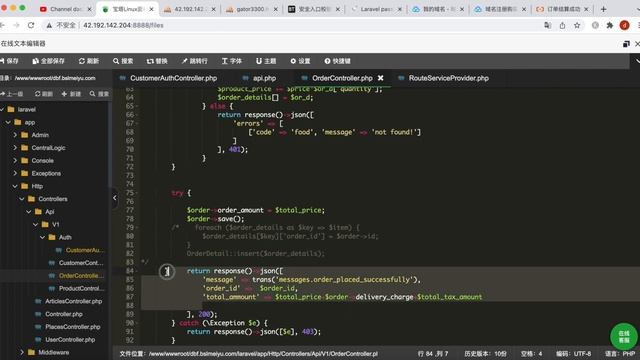The width and height of the screenshot is (640, 360).
Task: Click browser back arrow
Action: point(2,25)
